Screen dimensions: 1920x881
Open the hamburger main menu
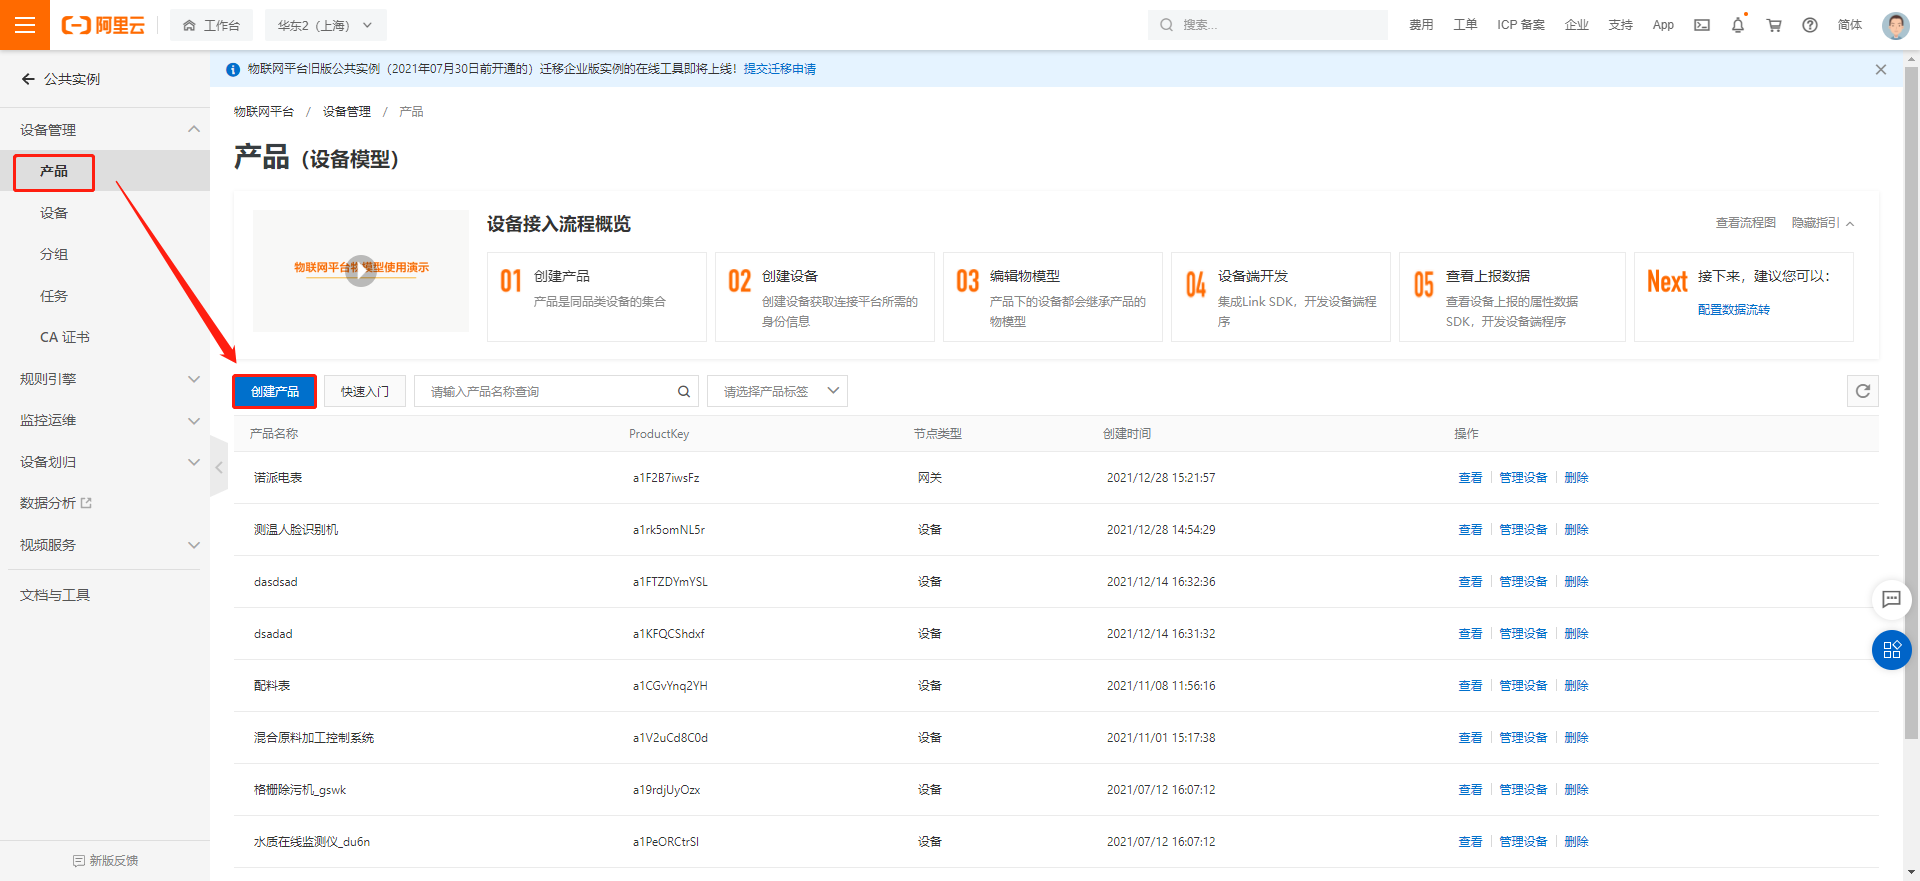[x=25, y=25]
